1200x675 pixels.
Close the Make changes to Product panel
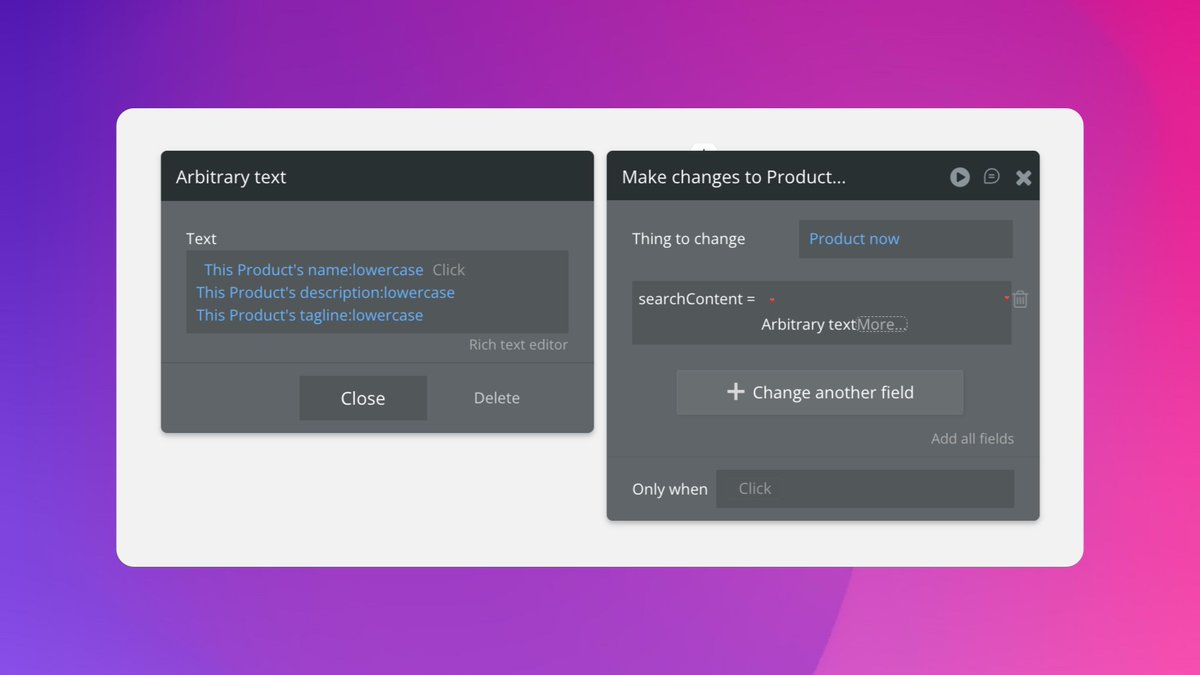coord(1023,177)
